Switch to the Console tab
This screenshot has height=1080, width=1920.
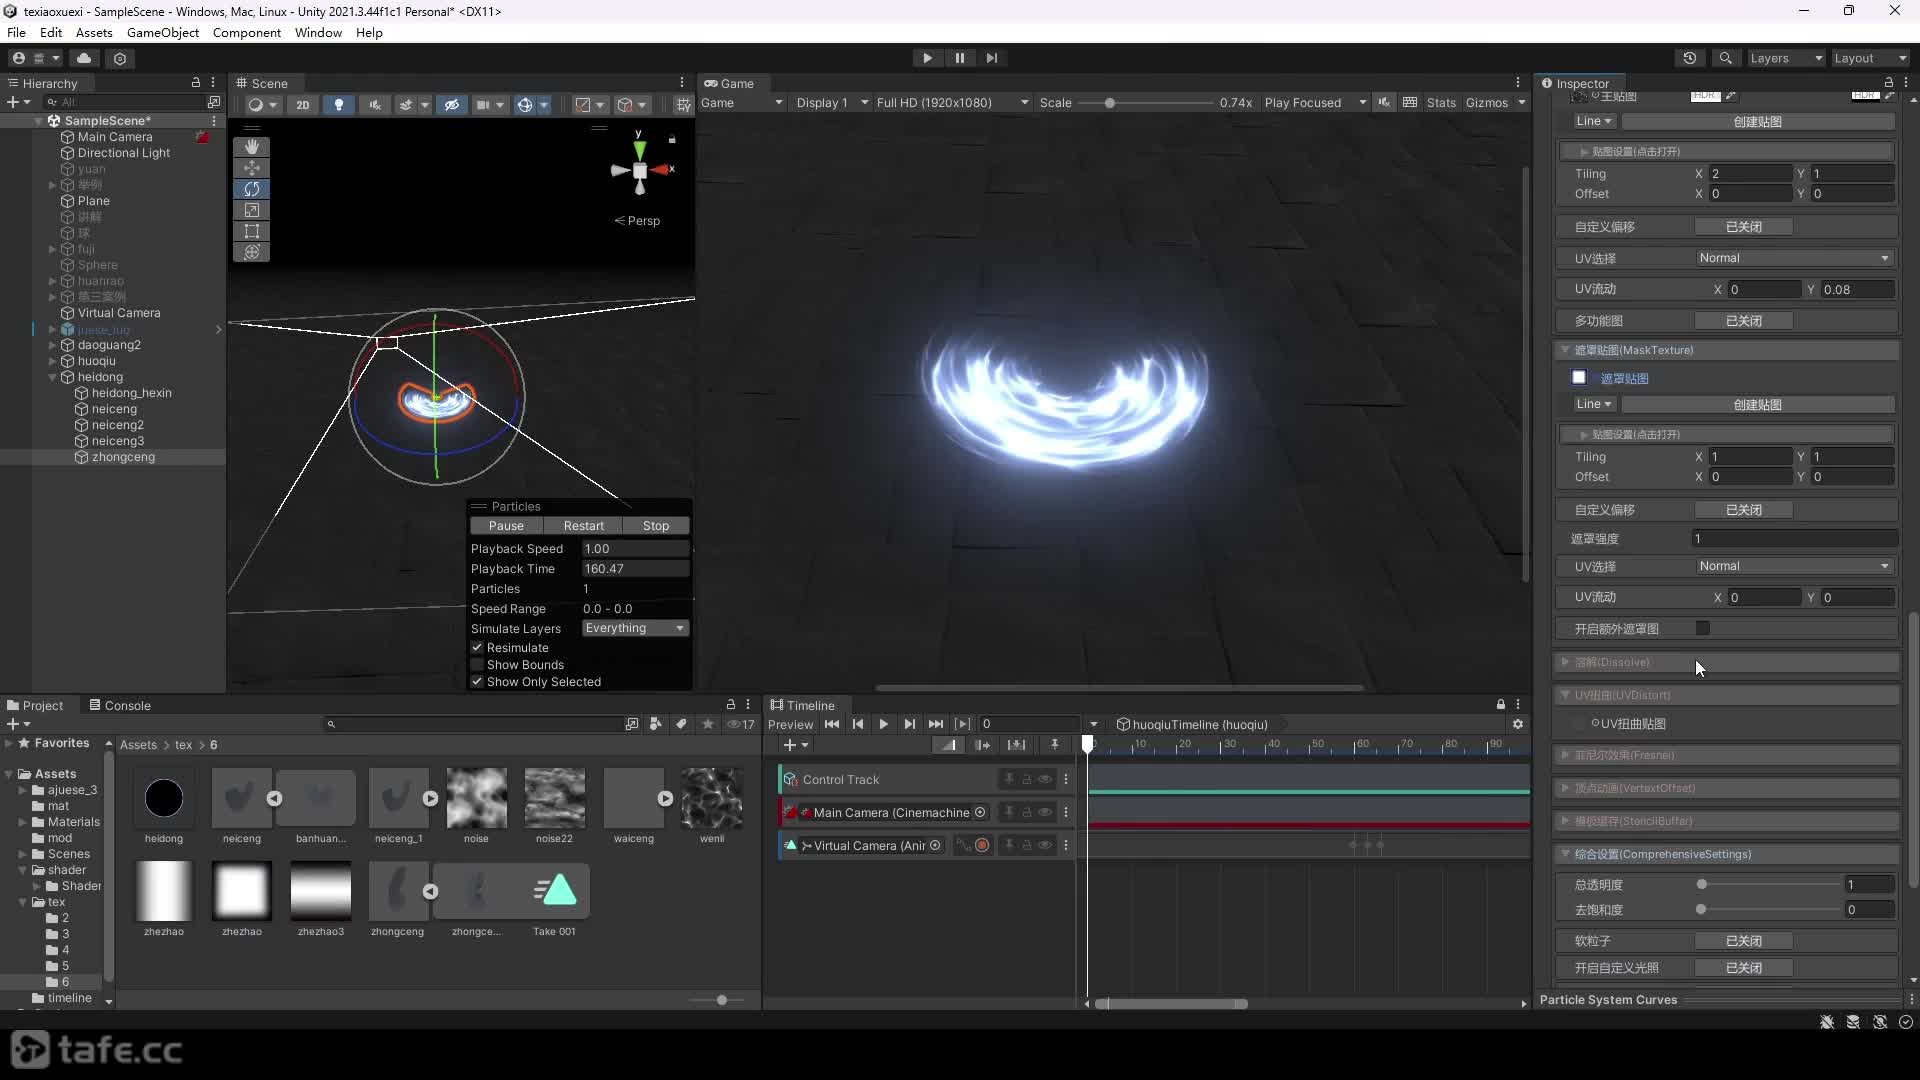120,705
